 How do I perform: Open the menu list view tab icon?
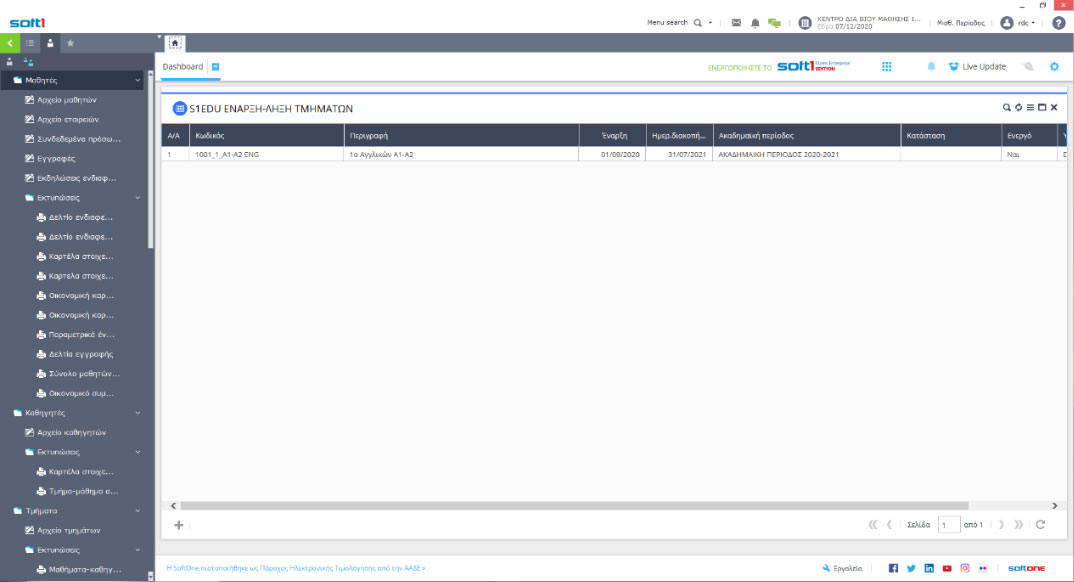tap(30, 43)
